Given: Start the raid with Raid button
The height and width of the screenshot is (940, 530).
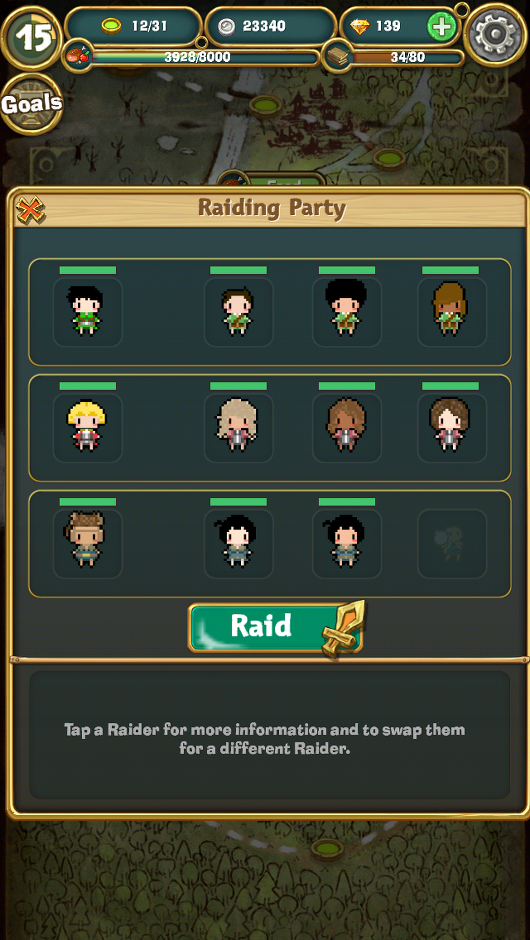Looking at the screenshot, I should click(x=276, y=627).
